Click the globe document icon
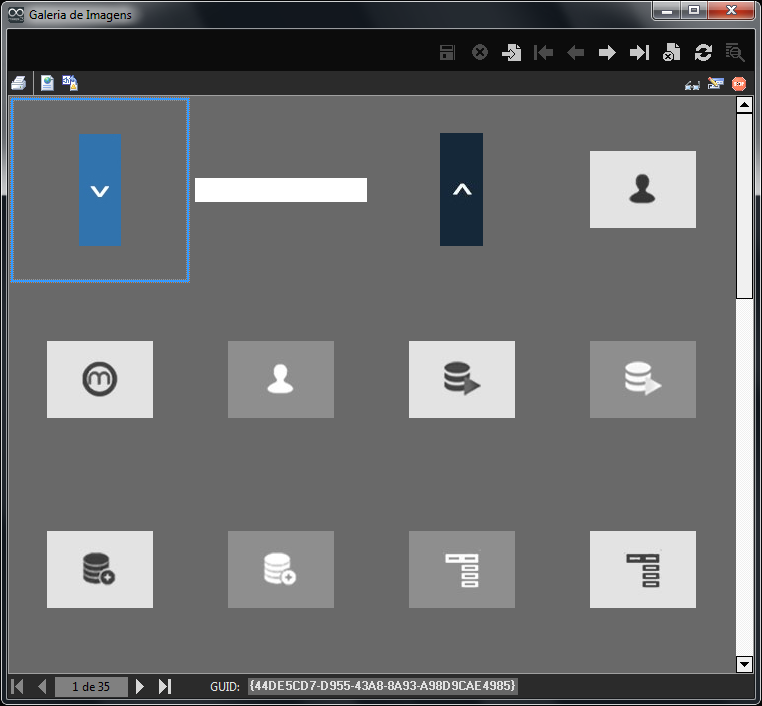 click(47, 83)
